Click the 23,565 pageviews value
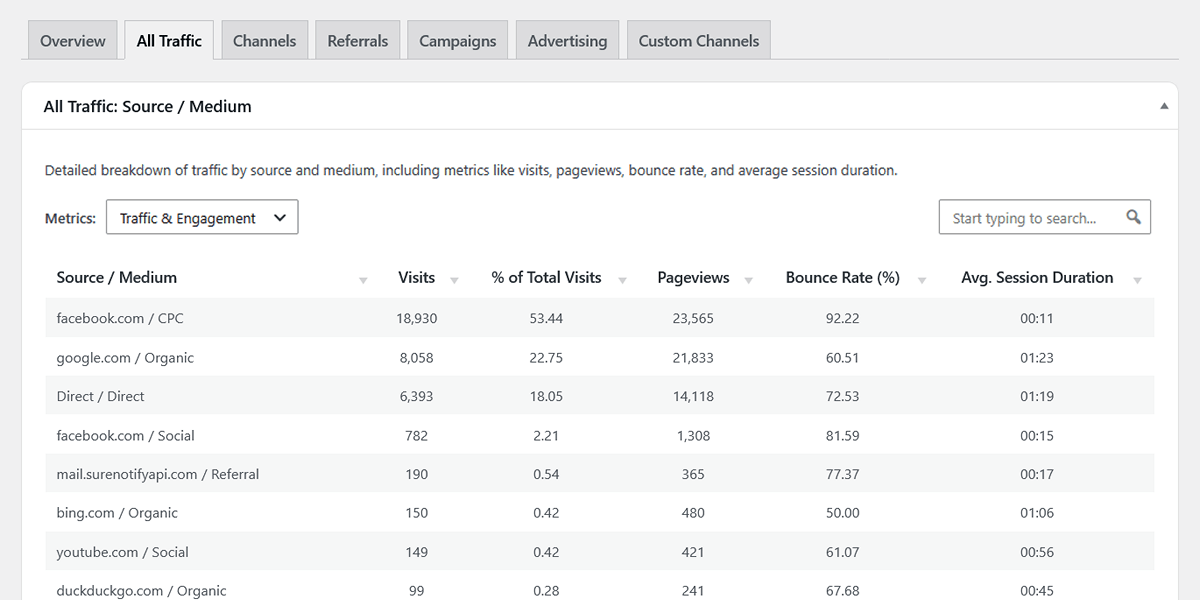The width and height of the screenshot is (1200, 600). coord(693,318)
